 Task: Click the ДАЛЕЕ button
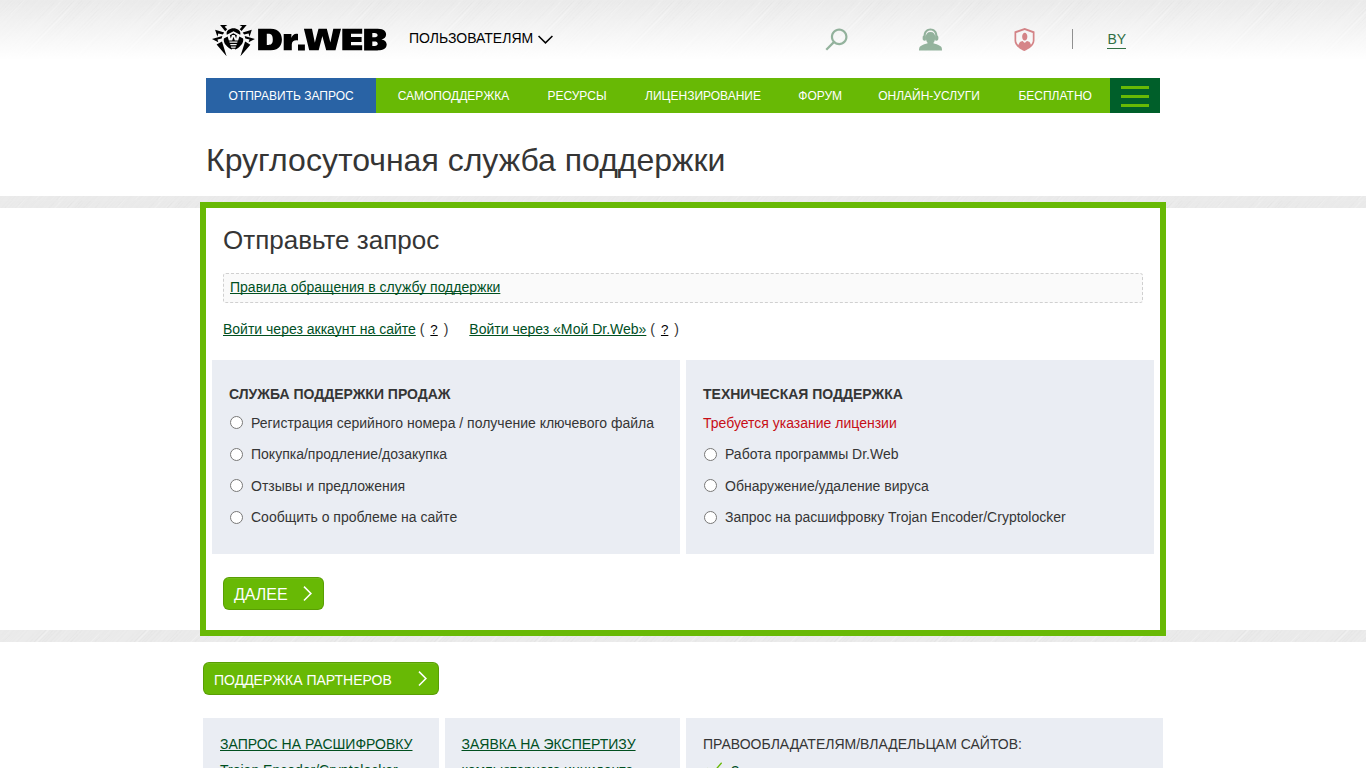click(x=273, y=594)
